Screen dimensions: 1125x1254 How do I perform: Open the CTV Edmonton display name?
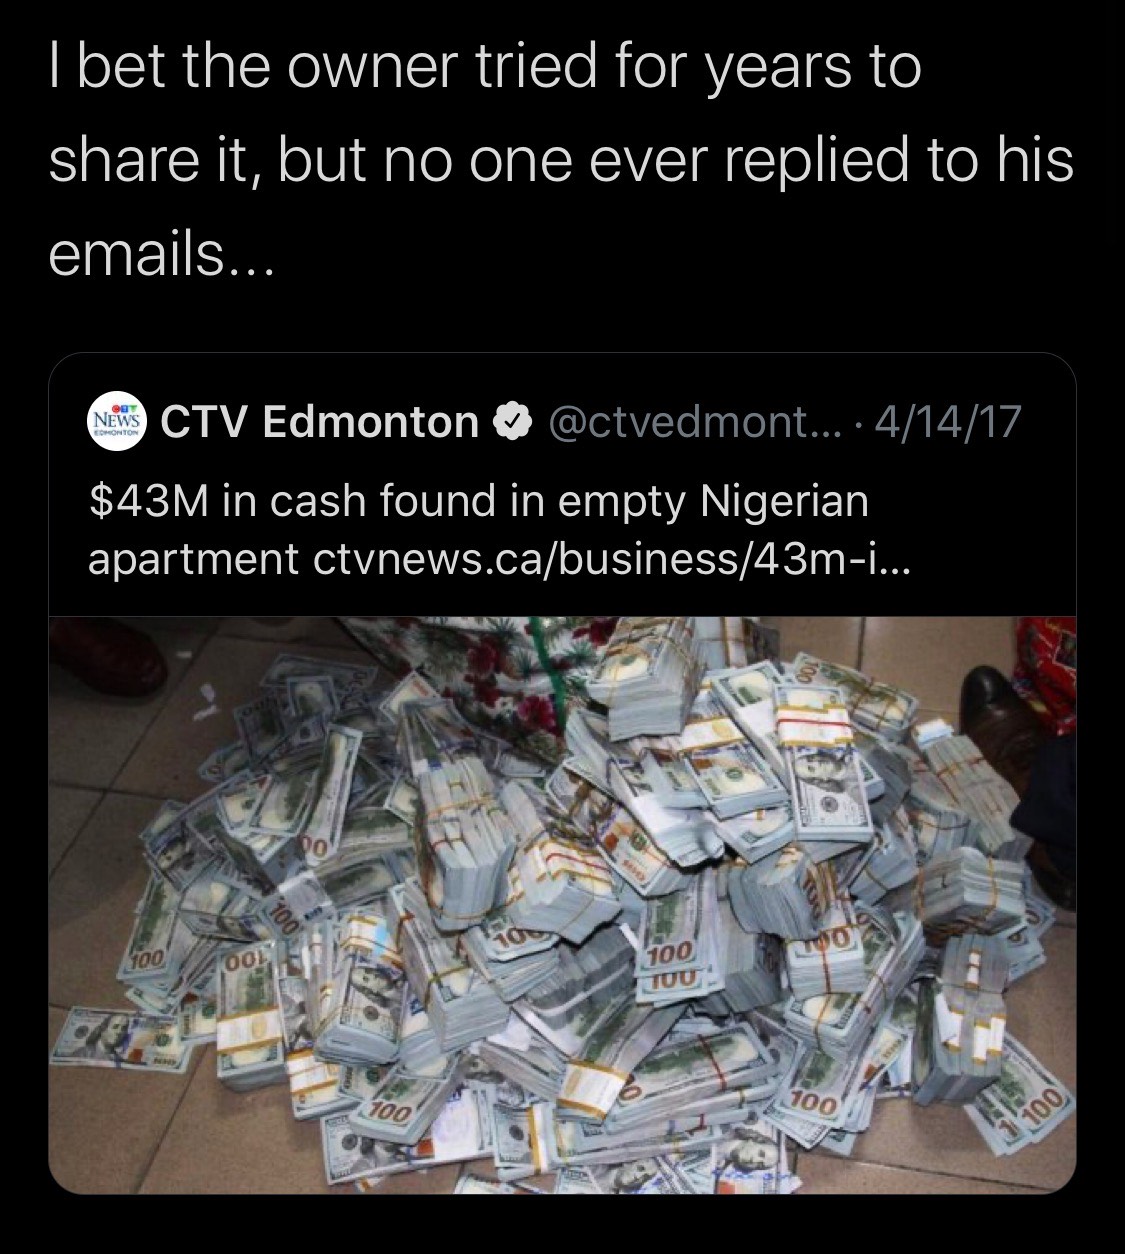[x=320, y=422]
